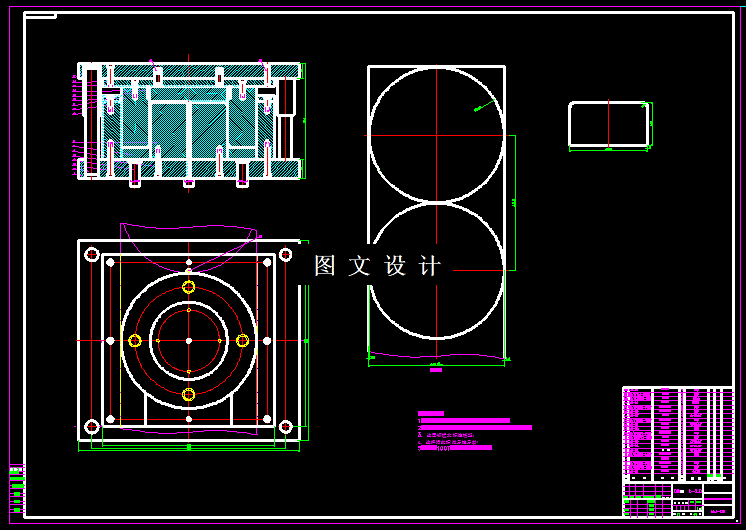This screenshot has height=530, width=746.
Task: Click the left bottom screw of the section view
Action: point(135,175)
